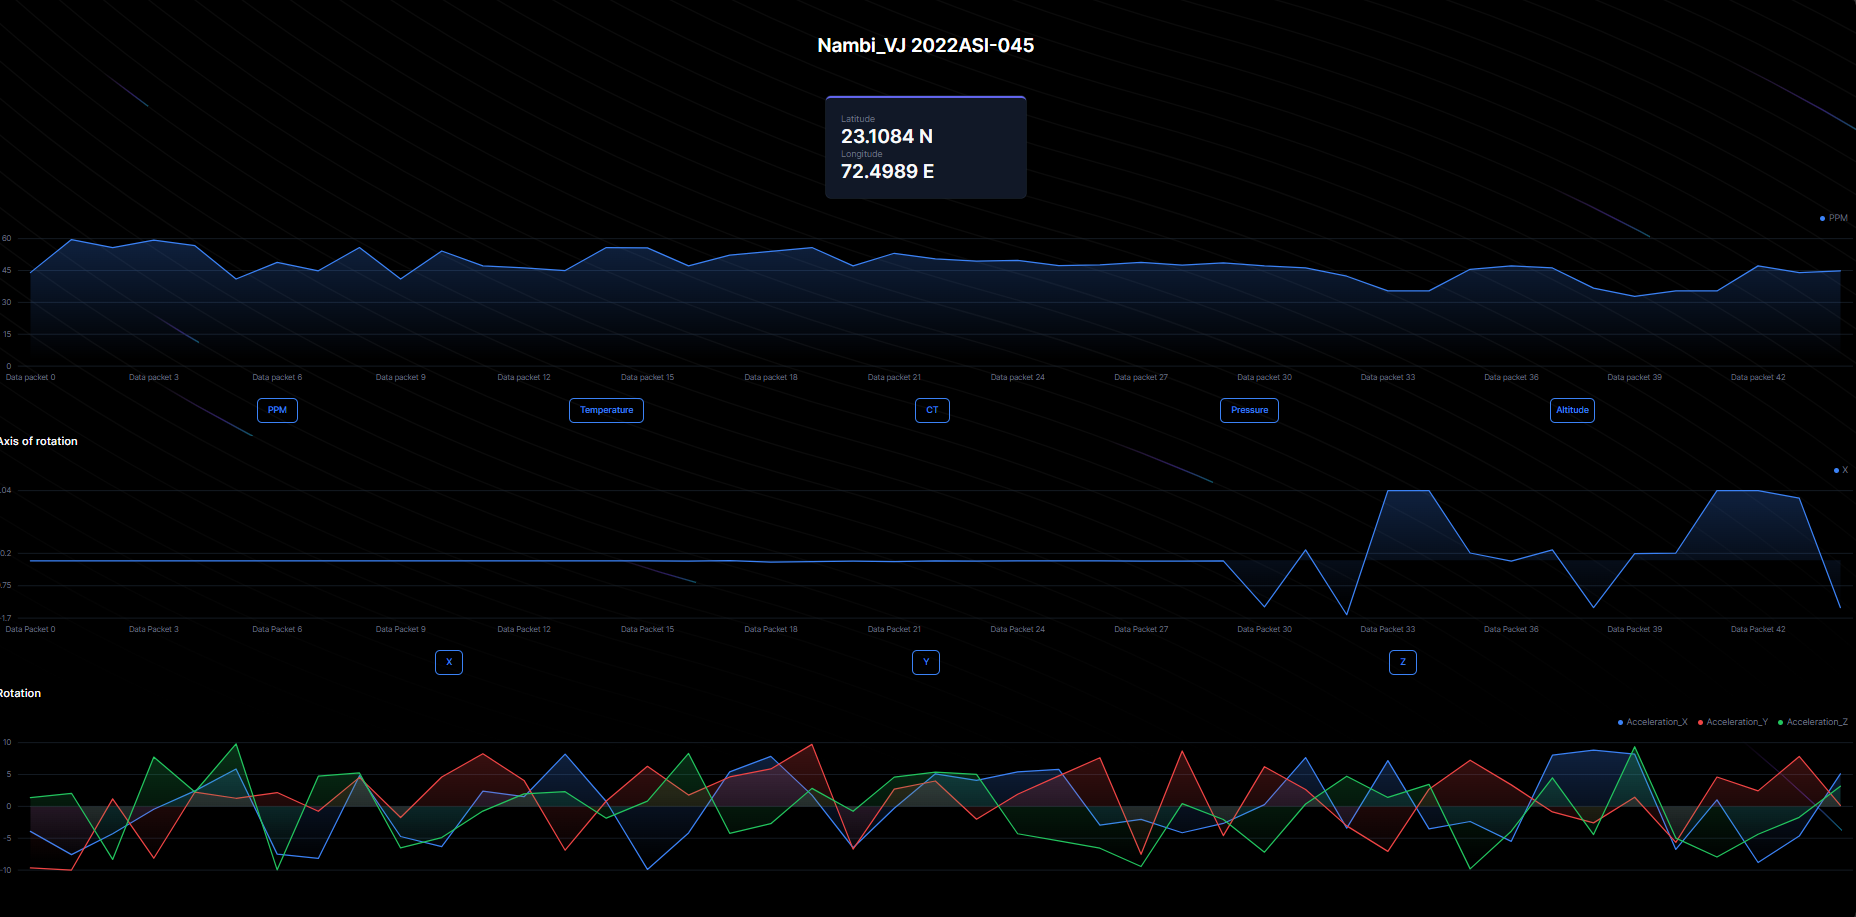
Task: Click the Rotation section heading
Action: (x=21, y=693)
